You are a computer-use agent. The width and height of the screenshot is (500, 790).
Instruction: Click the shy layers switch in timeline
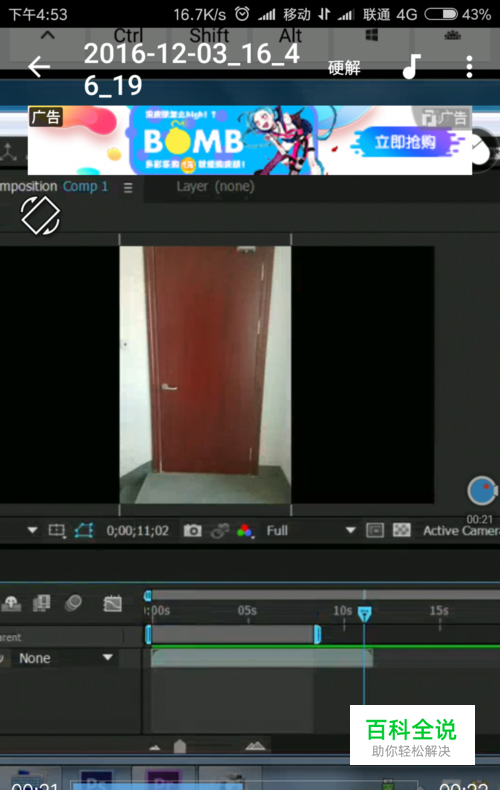[11, 603]
